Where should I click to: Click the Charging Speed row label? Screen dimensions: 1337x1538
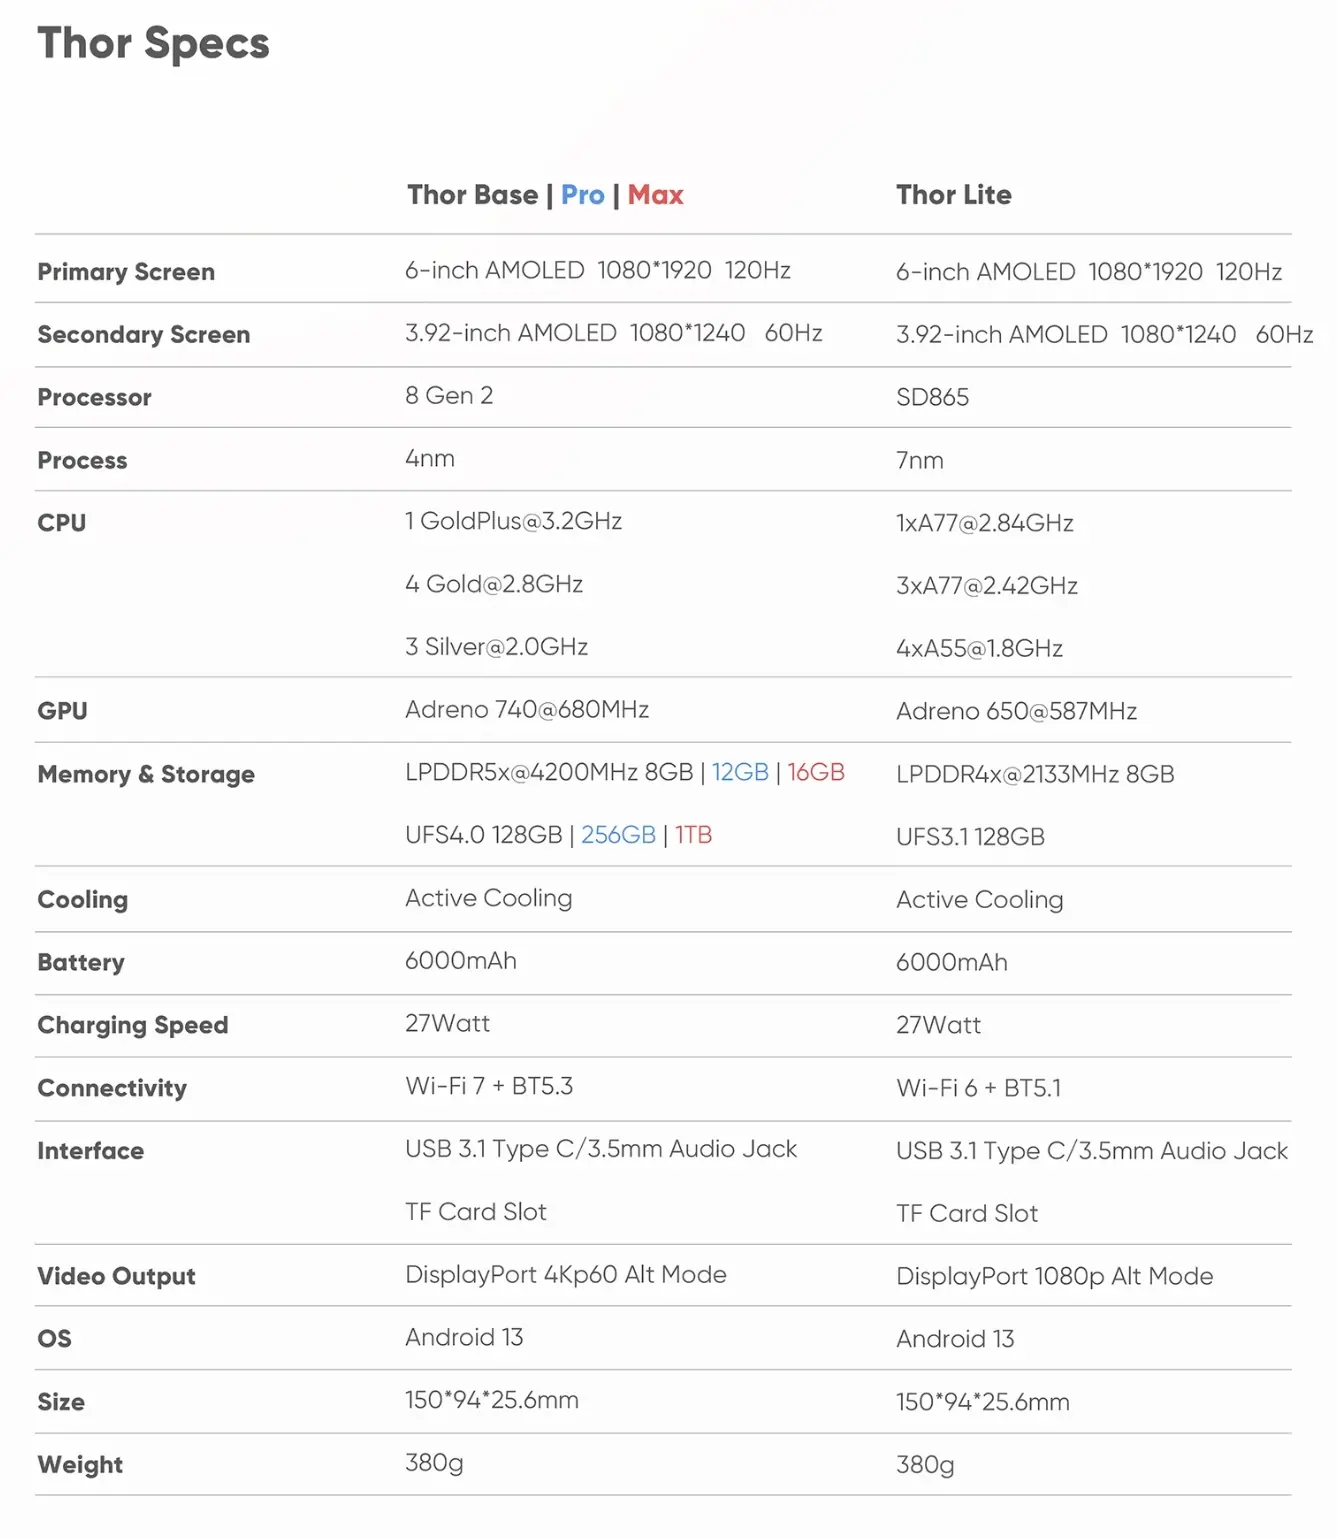point(133,1026)
